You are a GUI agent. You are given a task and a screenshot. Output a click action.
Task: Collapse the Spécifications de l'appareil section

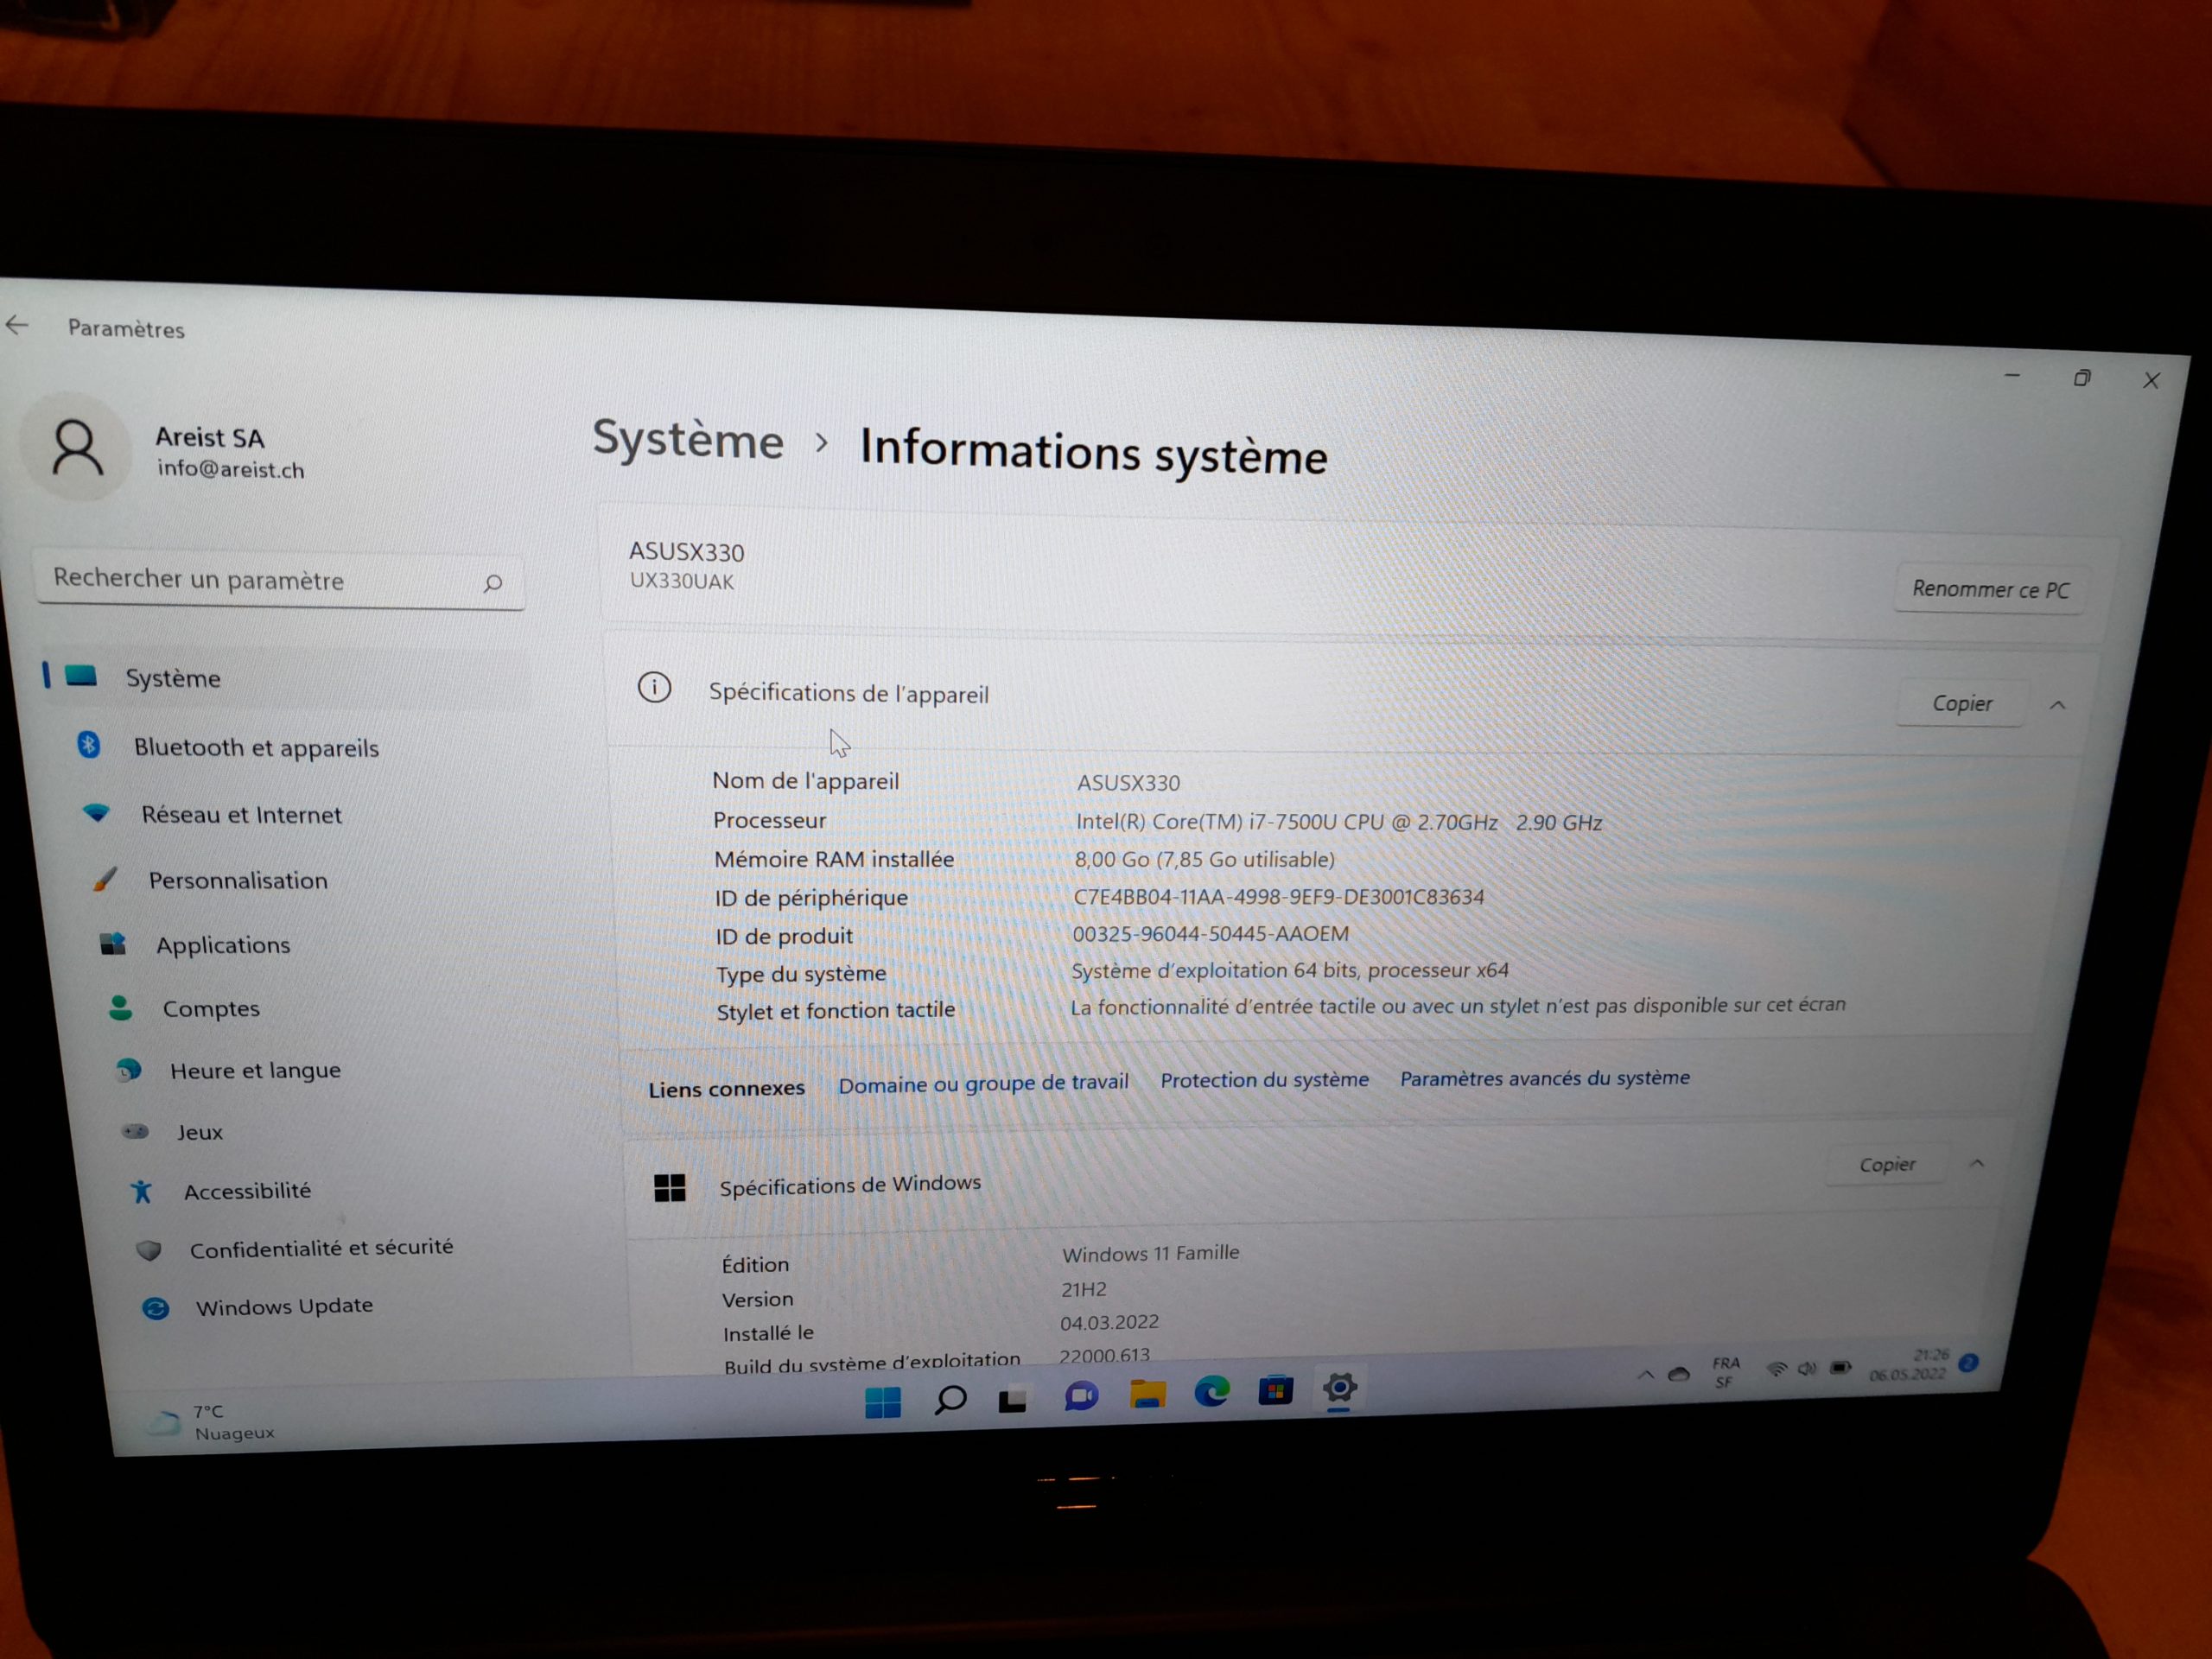pyautogui.click(x=2058, y=705)
